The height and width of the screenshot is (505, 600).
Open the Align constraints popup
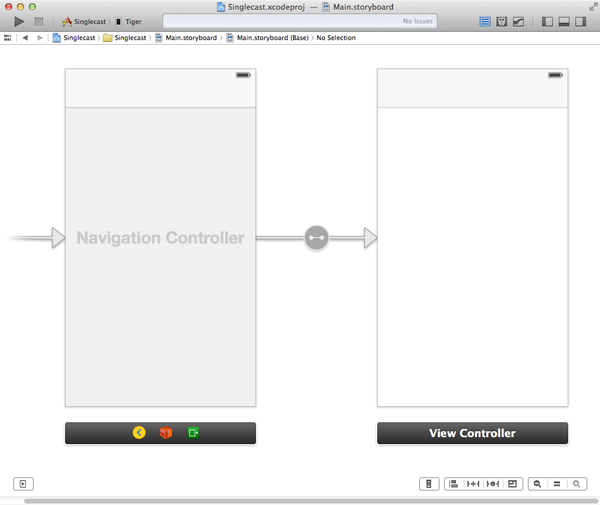pos(454,484)
